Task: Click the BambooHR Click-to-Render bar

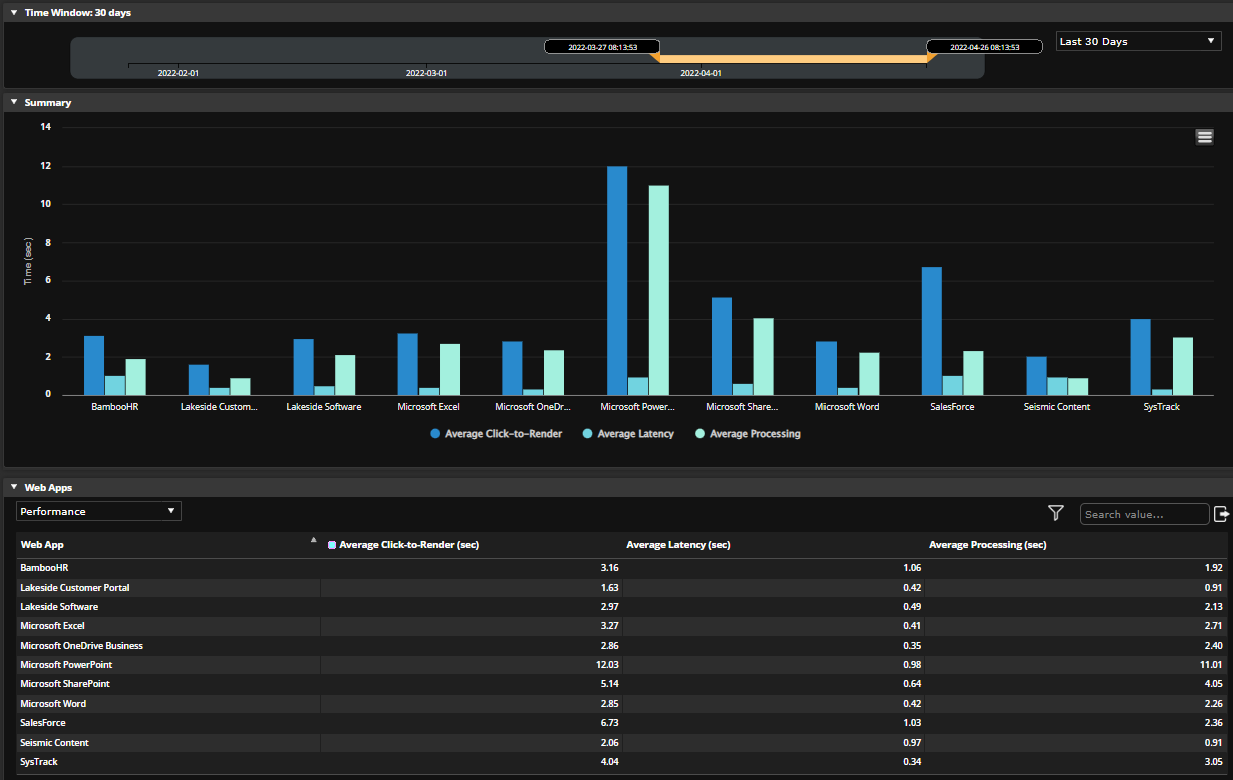Action: point(94,365)
